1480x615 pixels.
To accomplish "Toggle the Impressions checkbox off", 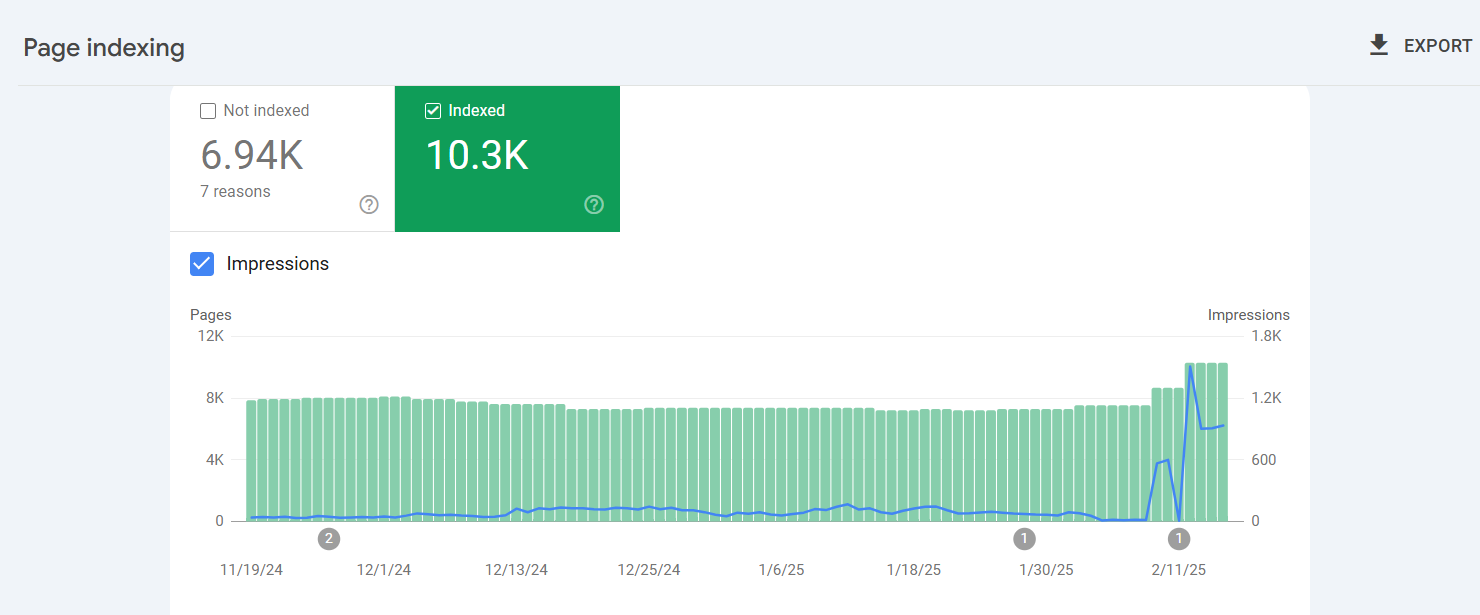I will 202,264.
